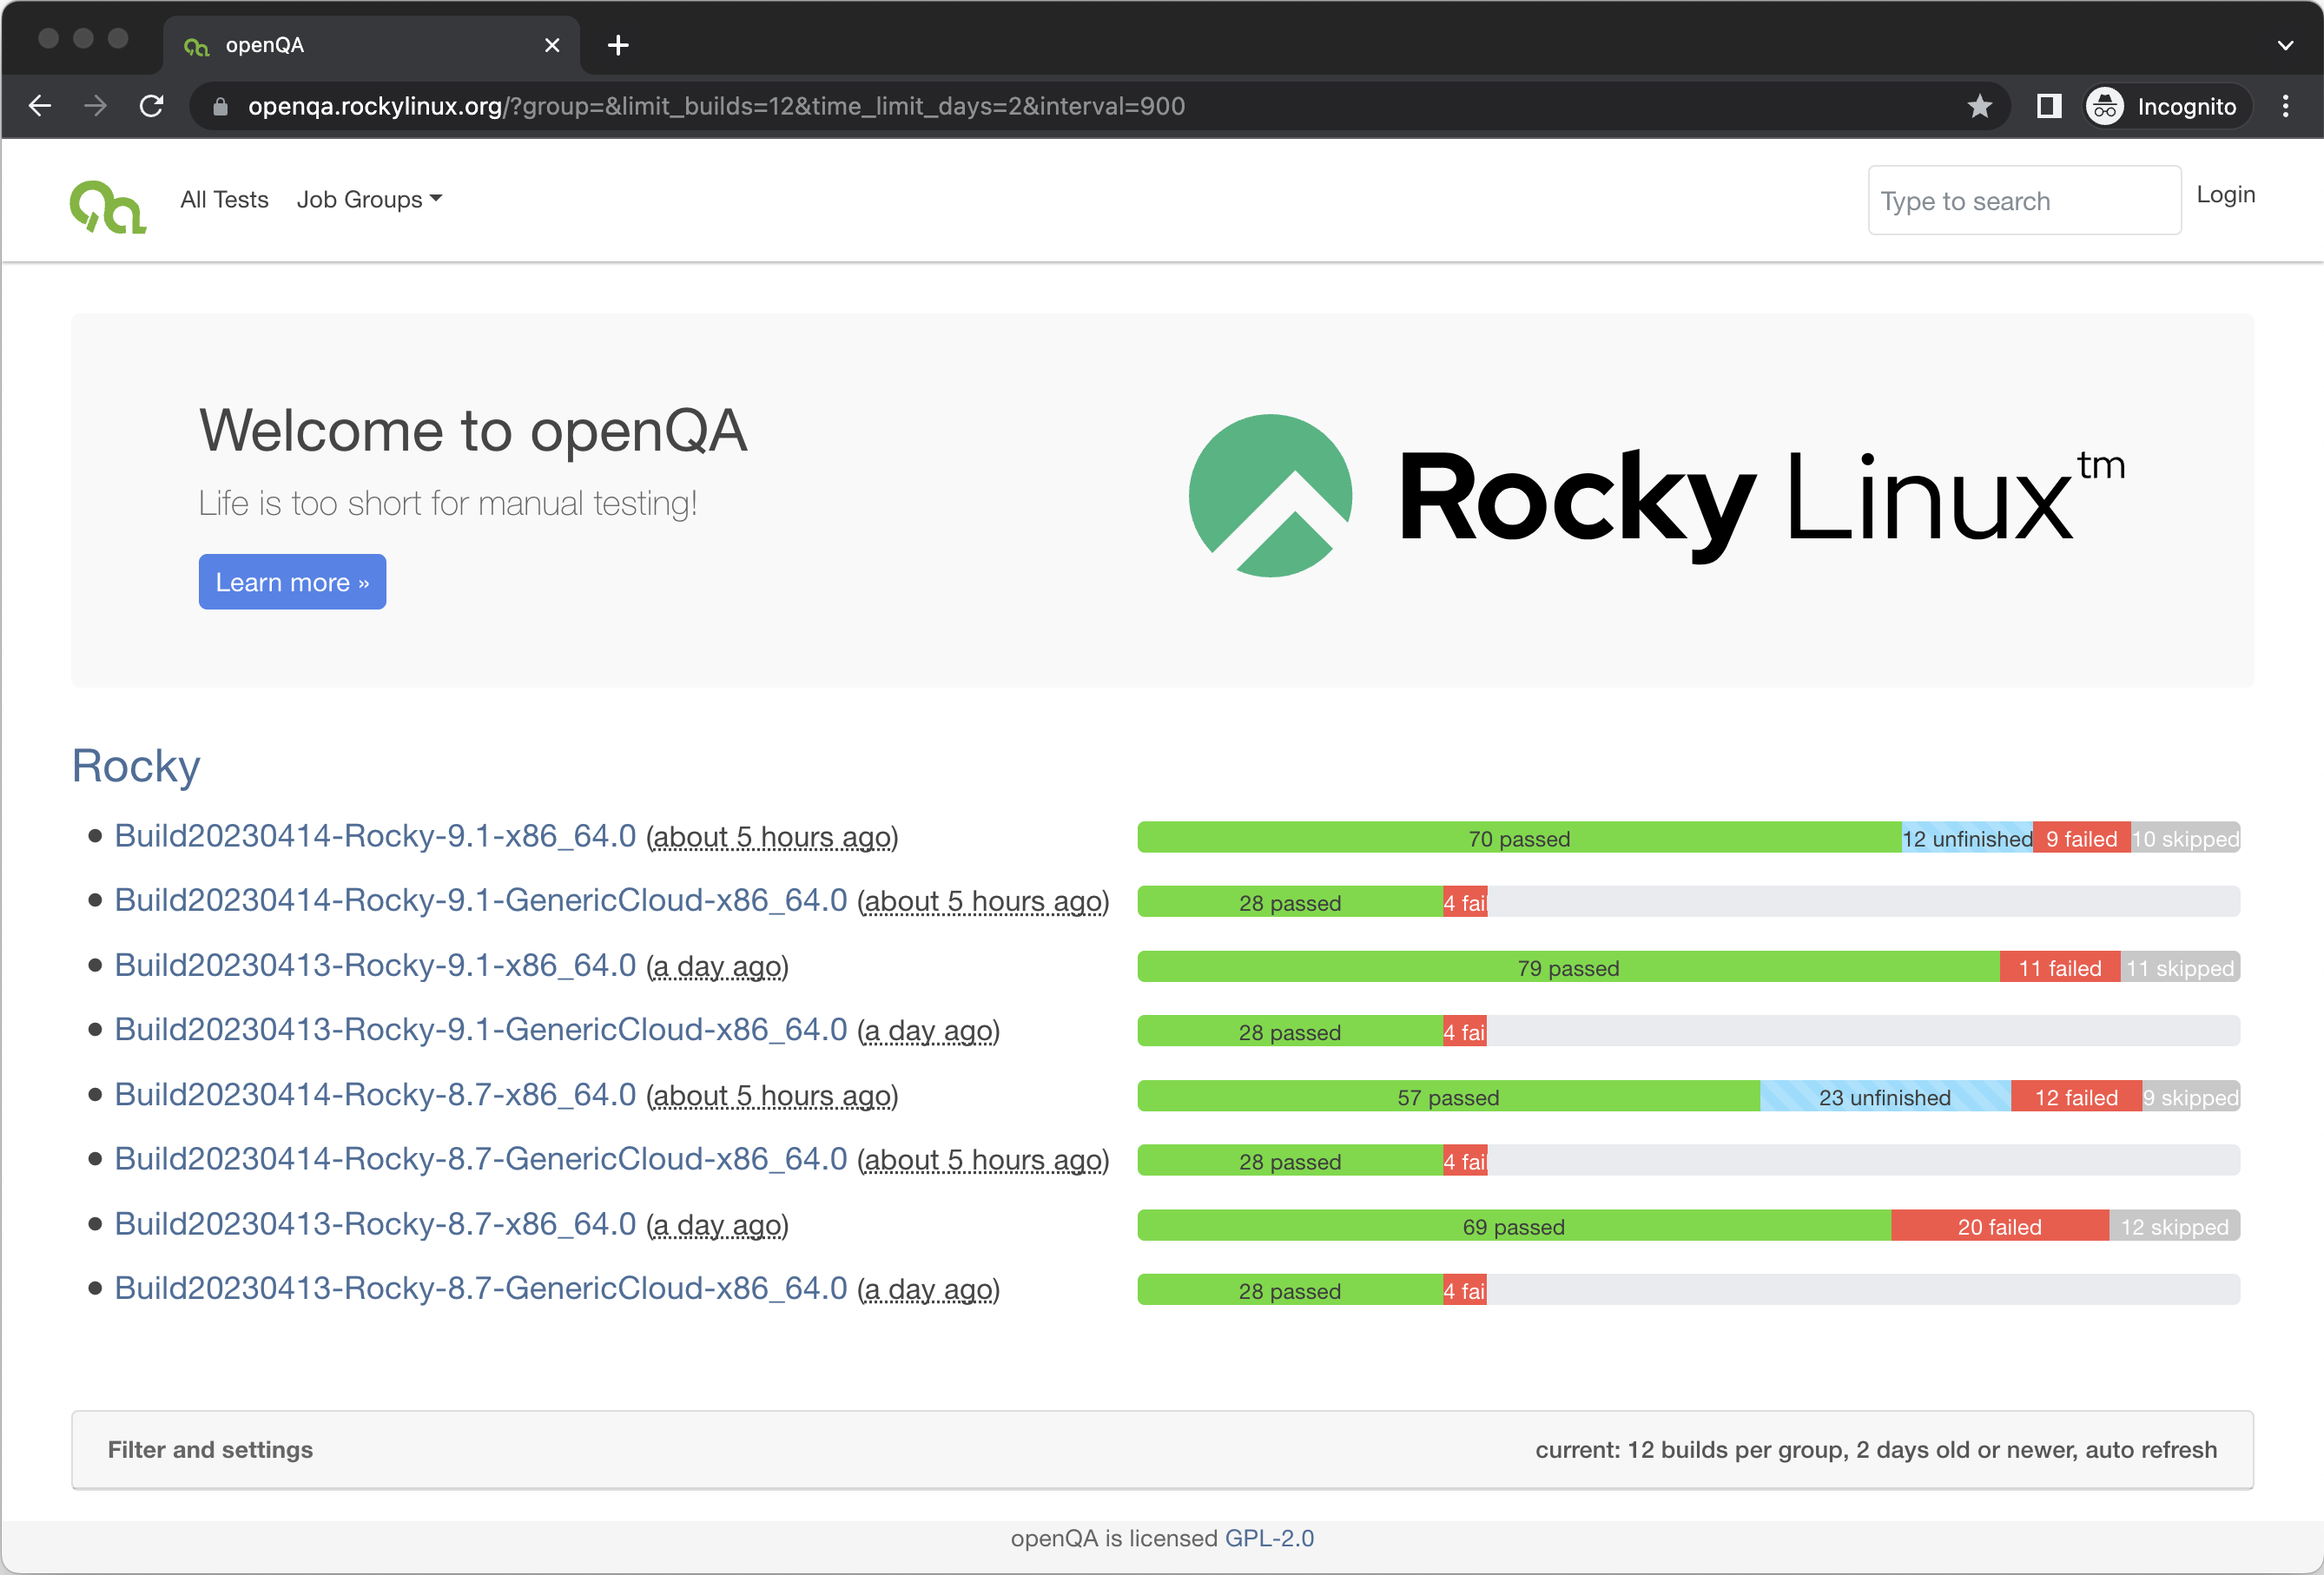Screen dimensions: 2324x1575
Task: Click the Login link
Action: point(2225,194)
